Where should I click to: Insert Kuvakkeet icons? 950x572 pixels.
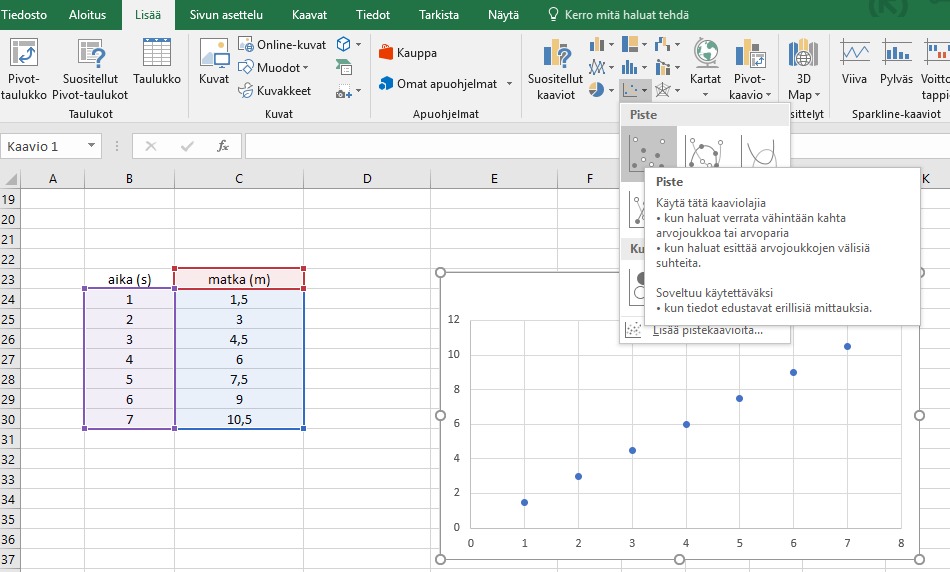[274, 90]
